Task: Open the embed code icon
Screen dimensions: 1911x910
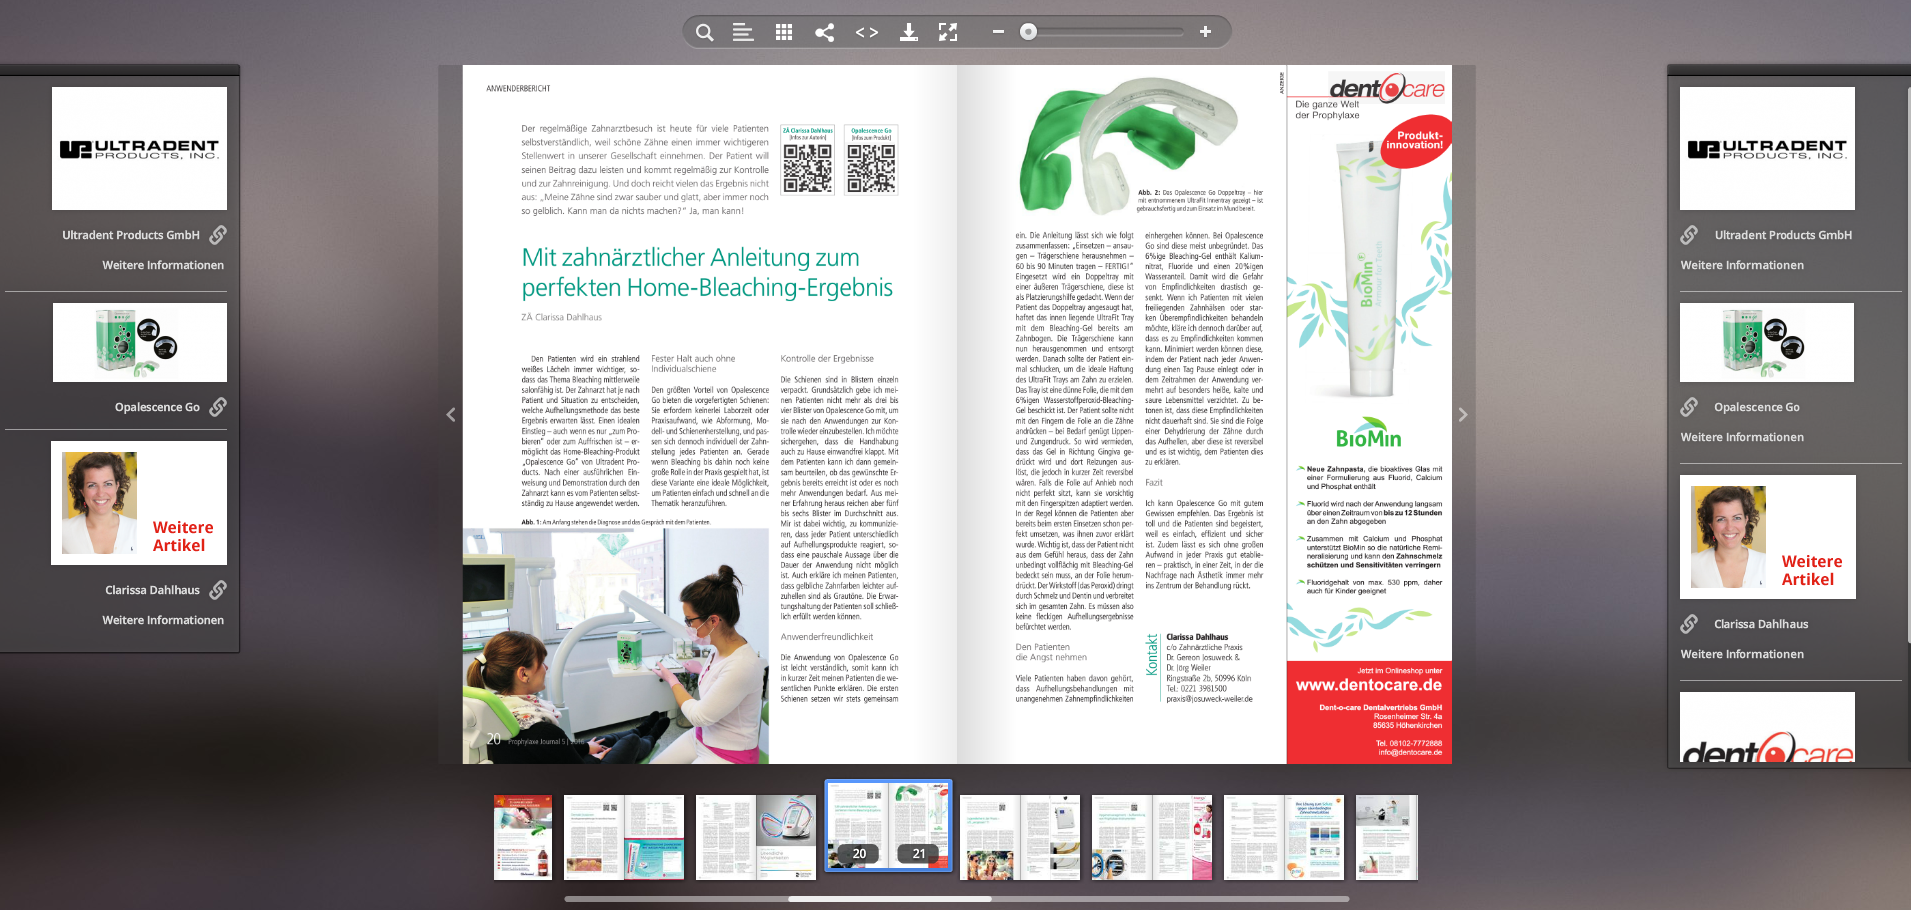Action: (867, 32)
